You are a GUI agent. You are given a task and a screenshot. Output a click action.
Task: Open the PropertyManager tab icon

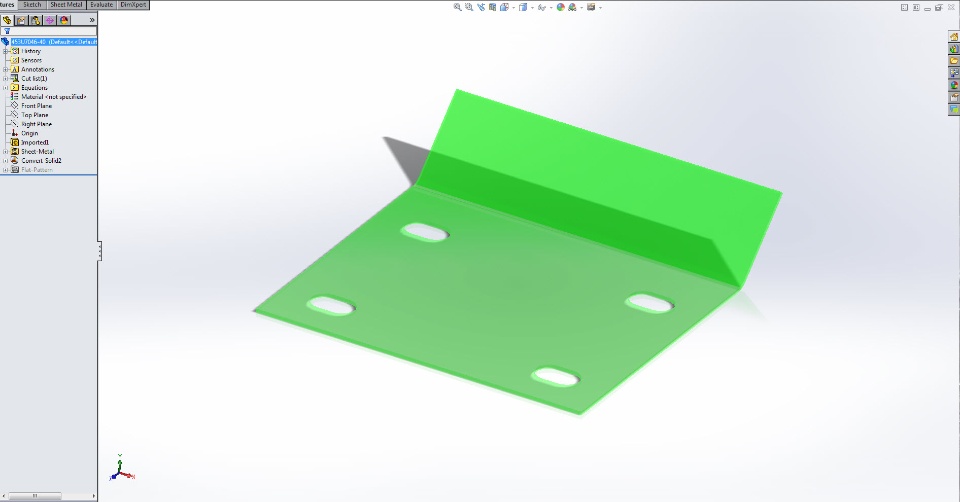click(x=21, y=20)
